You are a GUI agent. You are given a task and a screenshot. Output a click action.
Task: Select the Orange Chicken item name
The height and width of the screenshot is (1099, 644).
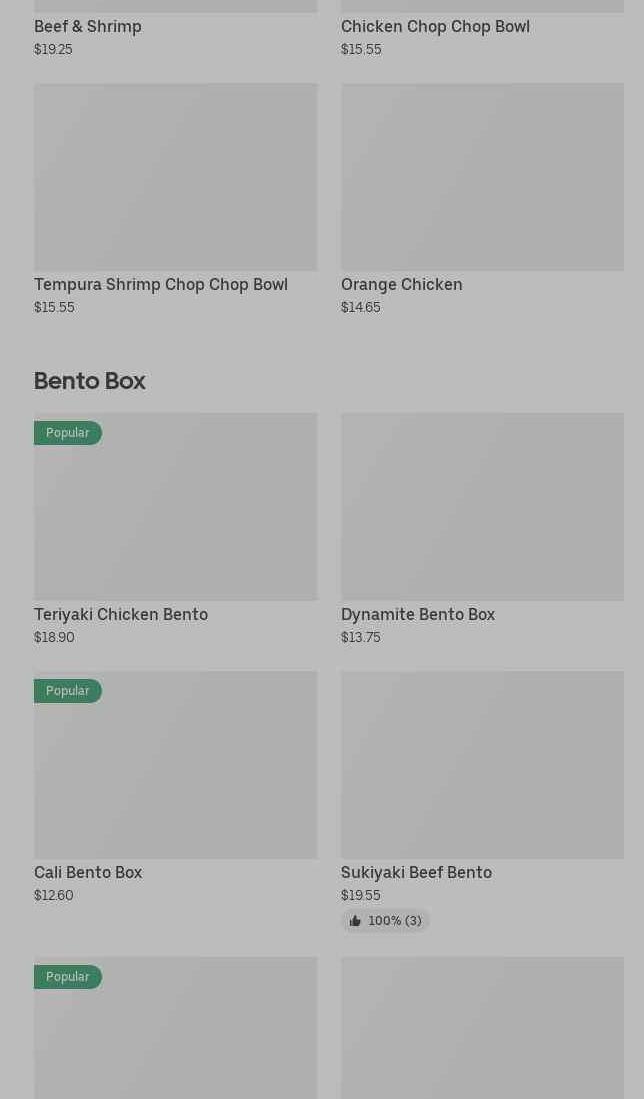click(402, 285)
